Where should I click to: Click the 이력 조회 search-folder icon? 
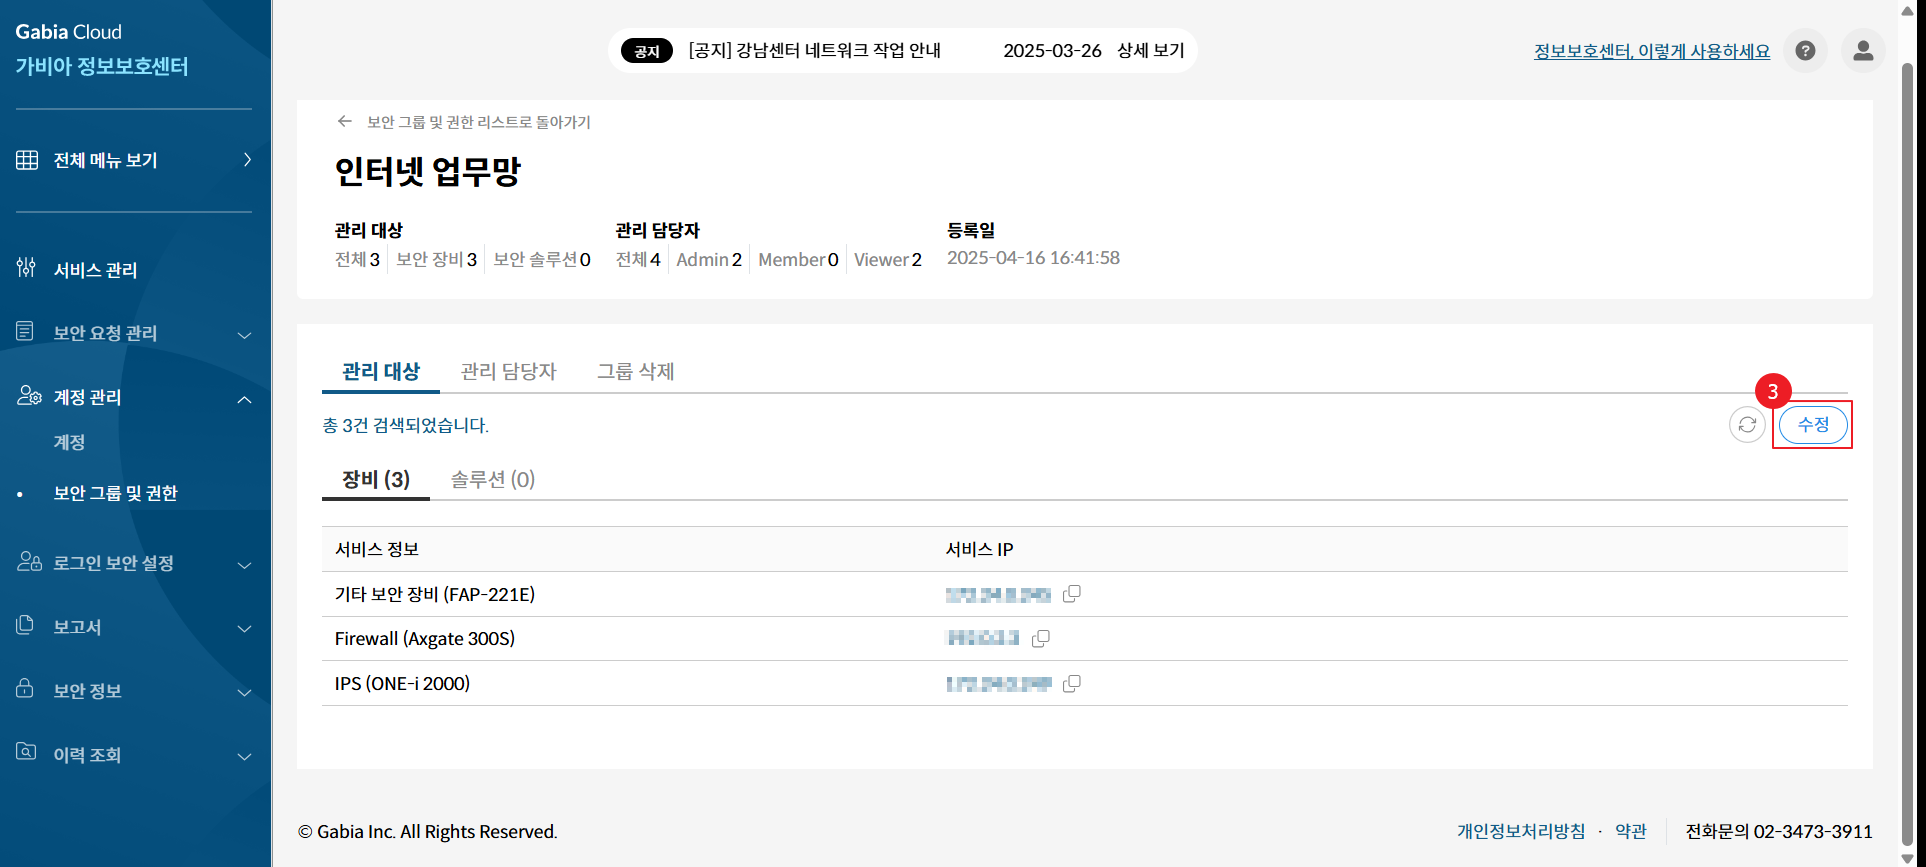(x=26, y=752)
